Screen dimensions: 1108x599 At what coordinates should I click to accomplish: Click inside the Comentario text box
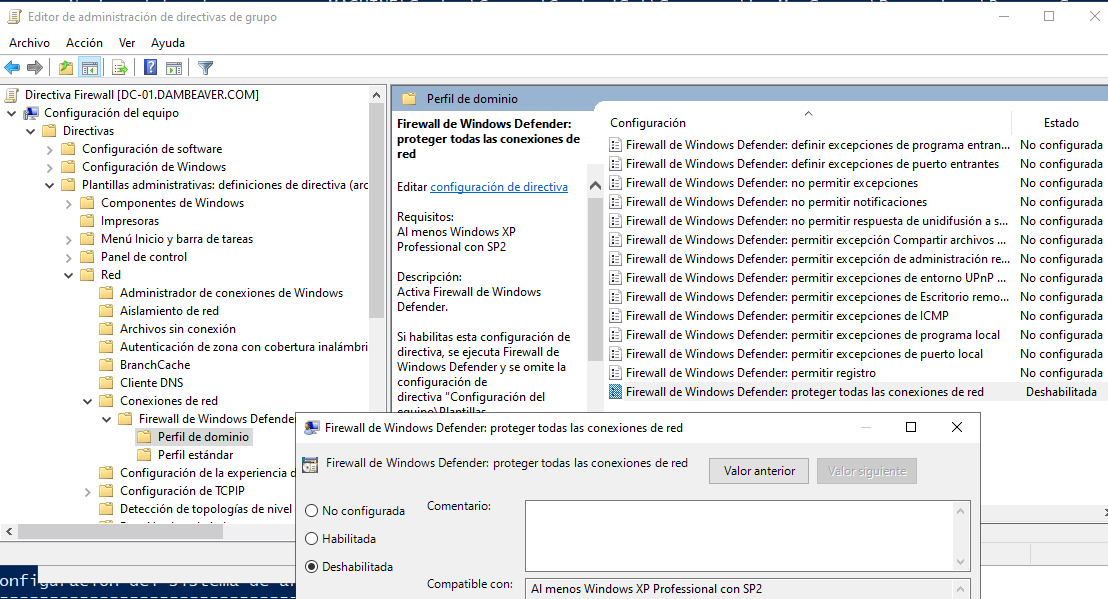tap(741, 536)
